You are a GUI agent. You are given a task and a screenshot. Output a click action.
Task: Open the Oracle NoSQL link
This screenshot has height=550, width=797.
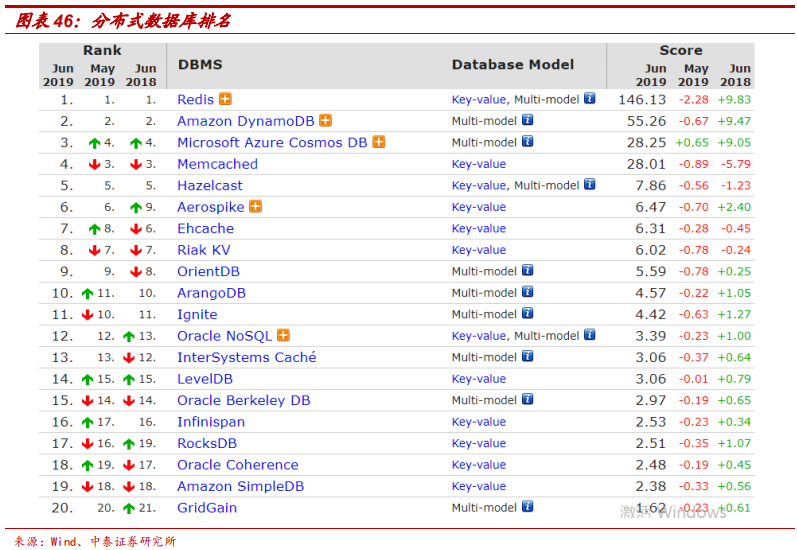click(224, 335)
